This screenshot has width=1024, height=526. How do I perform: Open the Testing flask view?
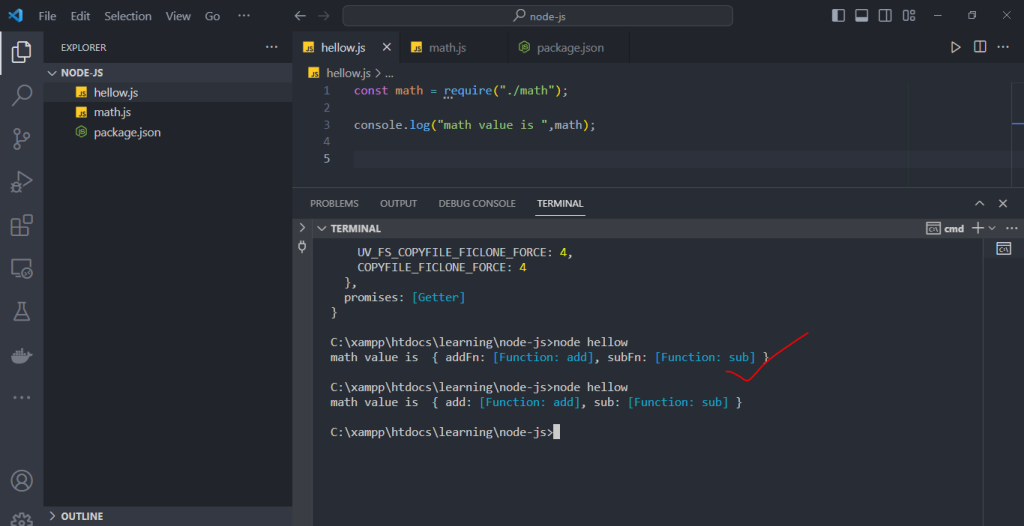(x=21, y=311)
